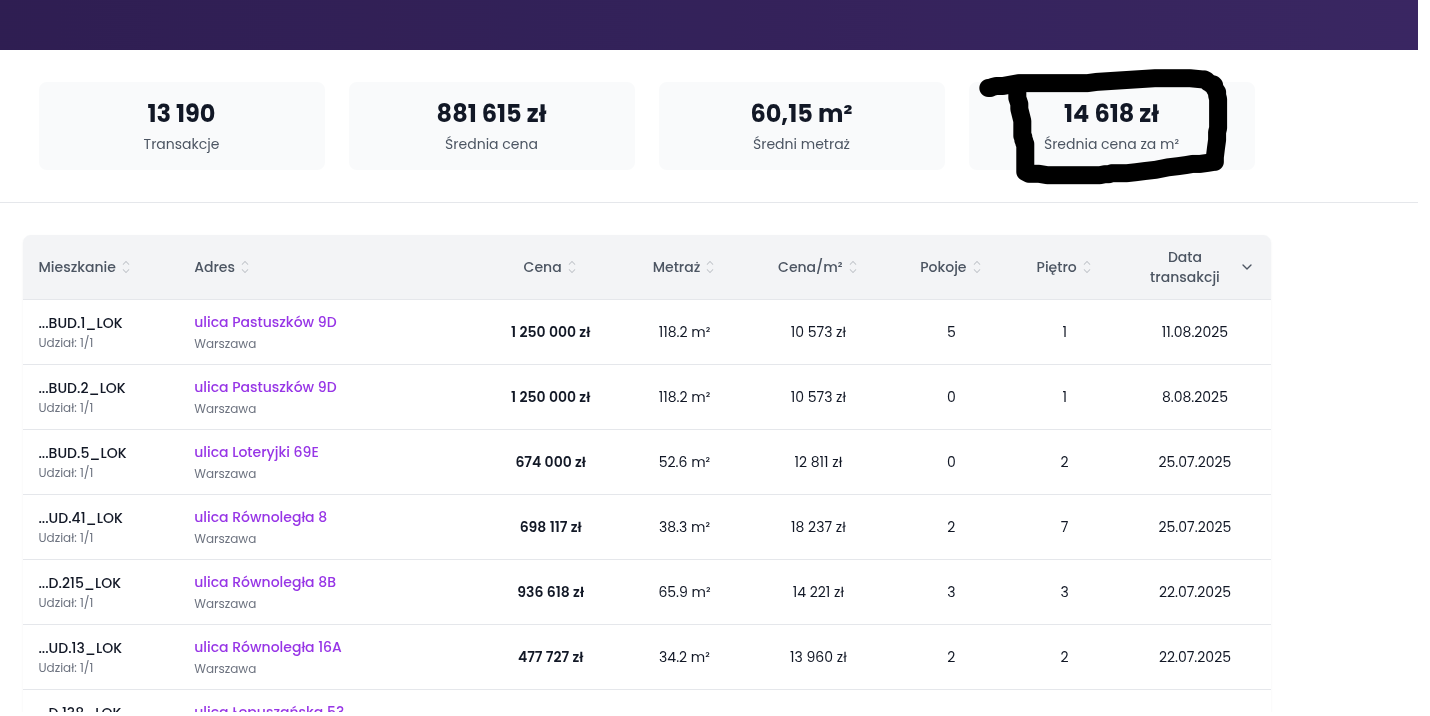This screenshot has width=1430, height=716.
Task: Toggle the Data transakcji sort chevron
Action: pyautogui.click(x=1247, y=267)
